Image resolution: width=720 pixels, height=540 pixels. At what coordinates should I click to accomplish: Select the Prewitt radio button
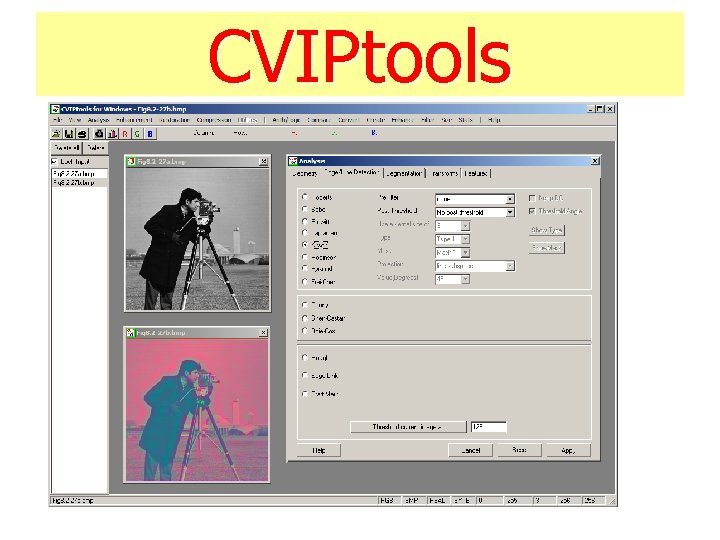(305, 221)
